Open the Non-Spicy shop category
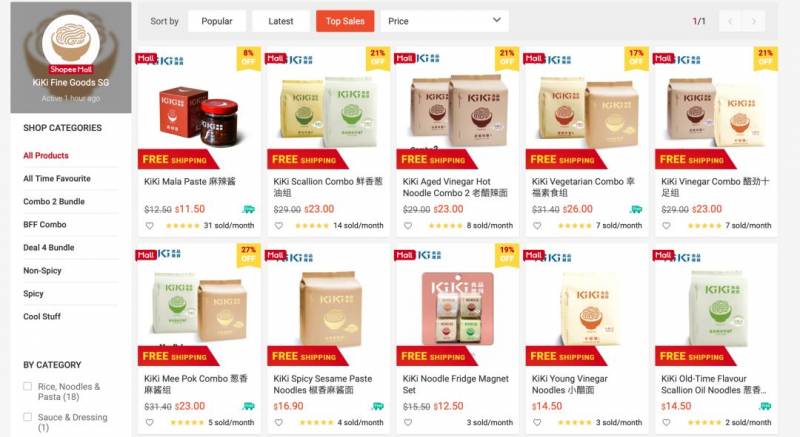The width and height of the screenshot is (800, 437). pos(42,271)
